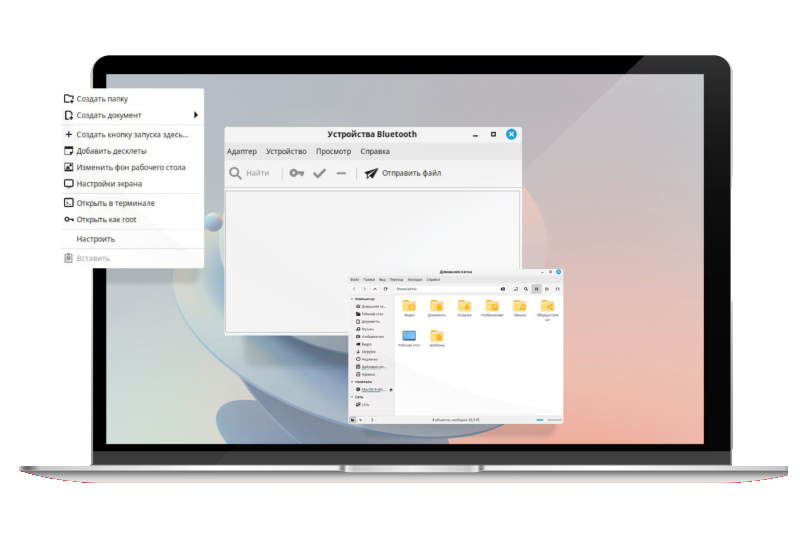Eject the mounted media drive in sidebar

click(x=391, y=390)
